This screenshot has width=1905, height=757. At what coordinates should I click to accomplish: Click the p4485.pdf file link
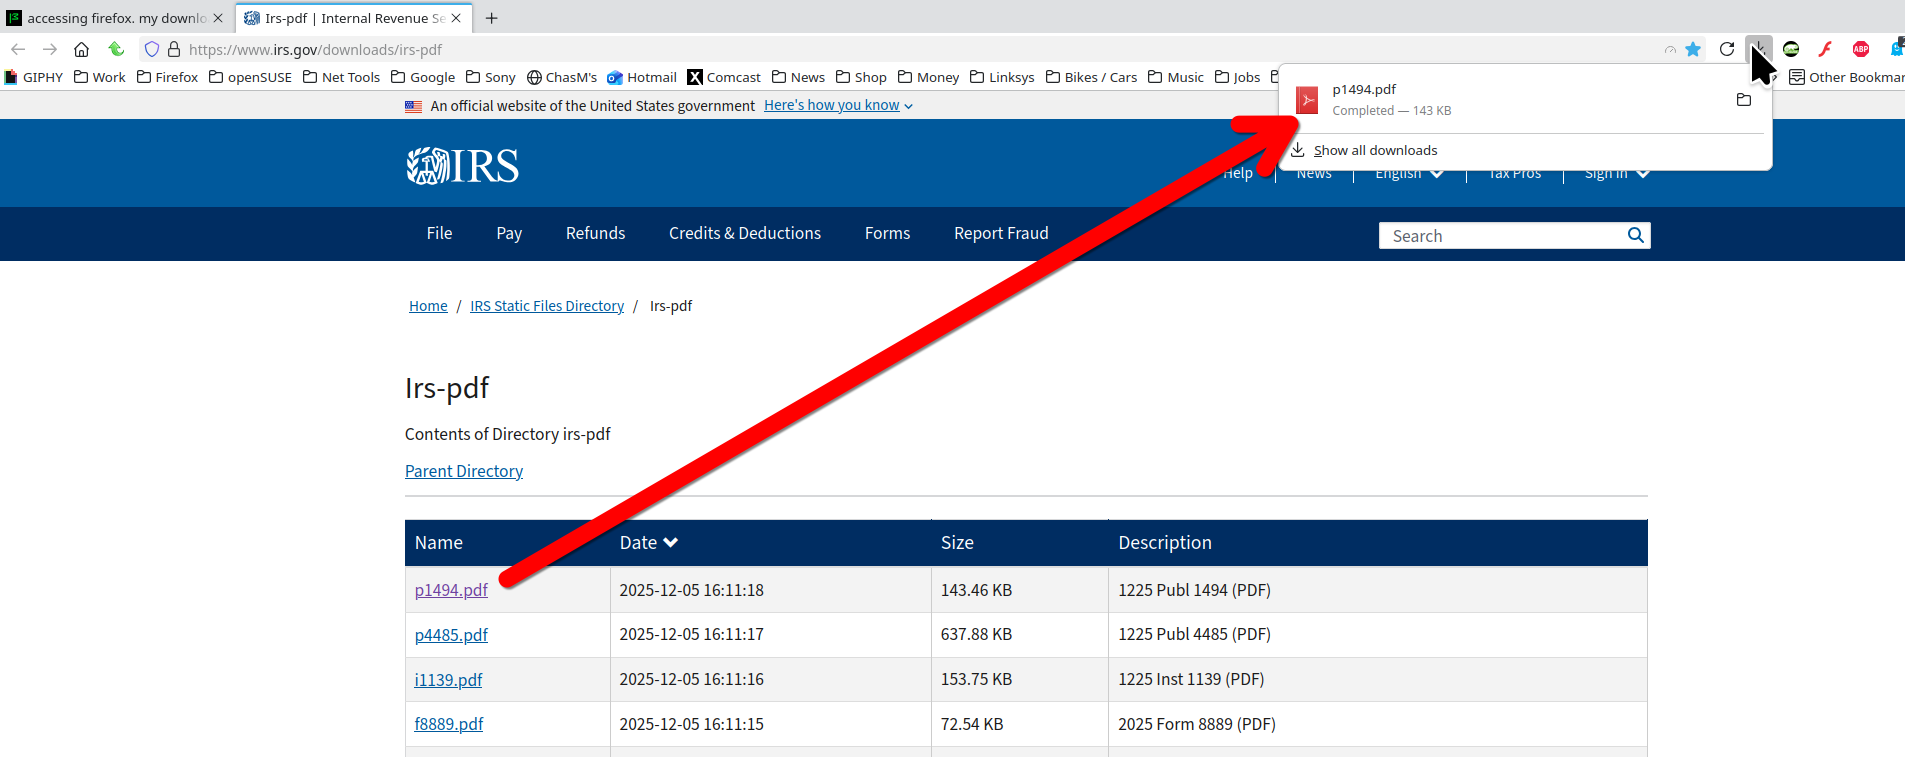pyautogui.click(x=451, y=635)
